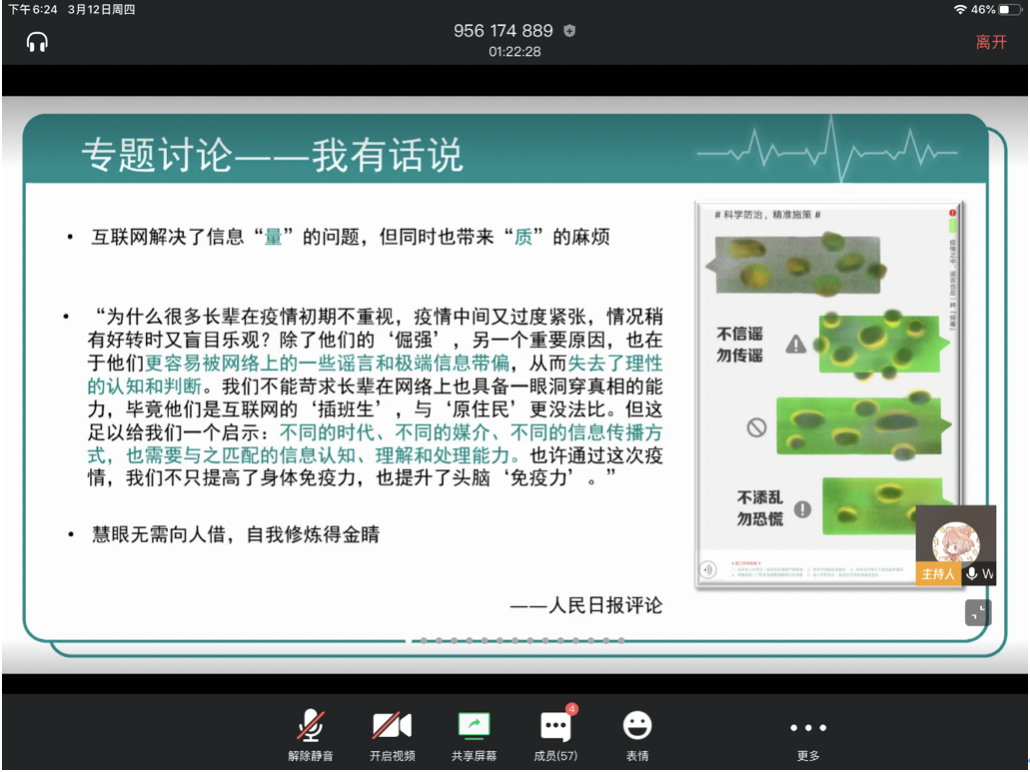Click the 专题讨论——我有话说 slide title
Viewport: 1030px width, 772px height.
(272, 156)
